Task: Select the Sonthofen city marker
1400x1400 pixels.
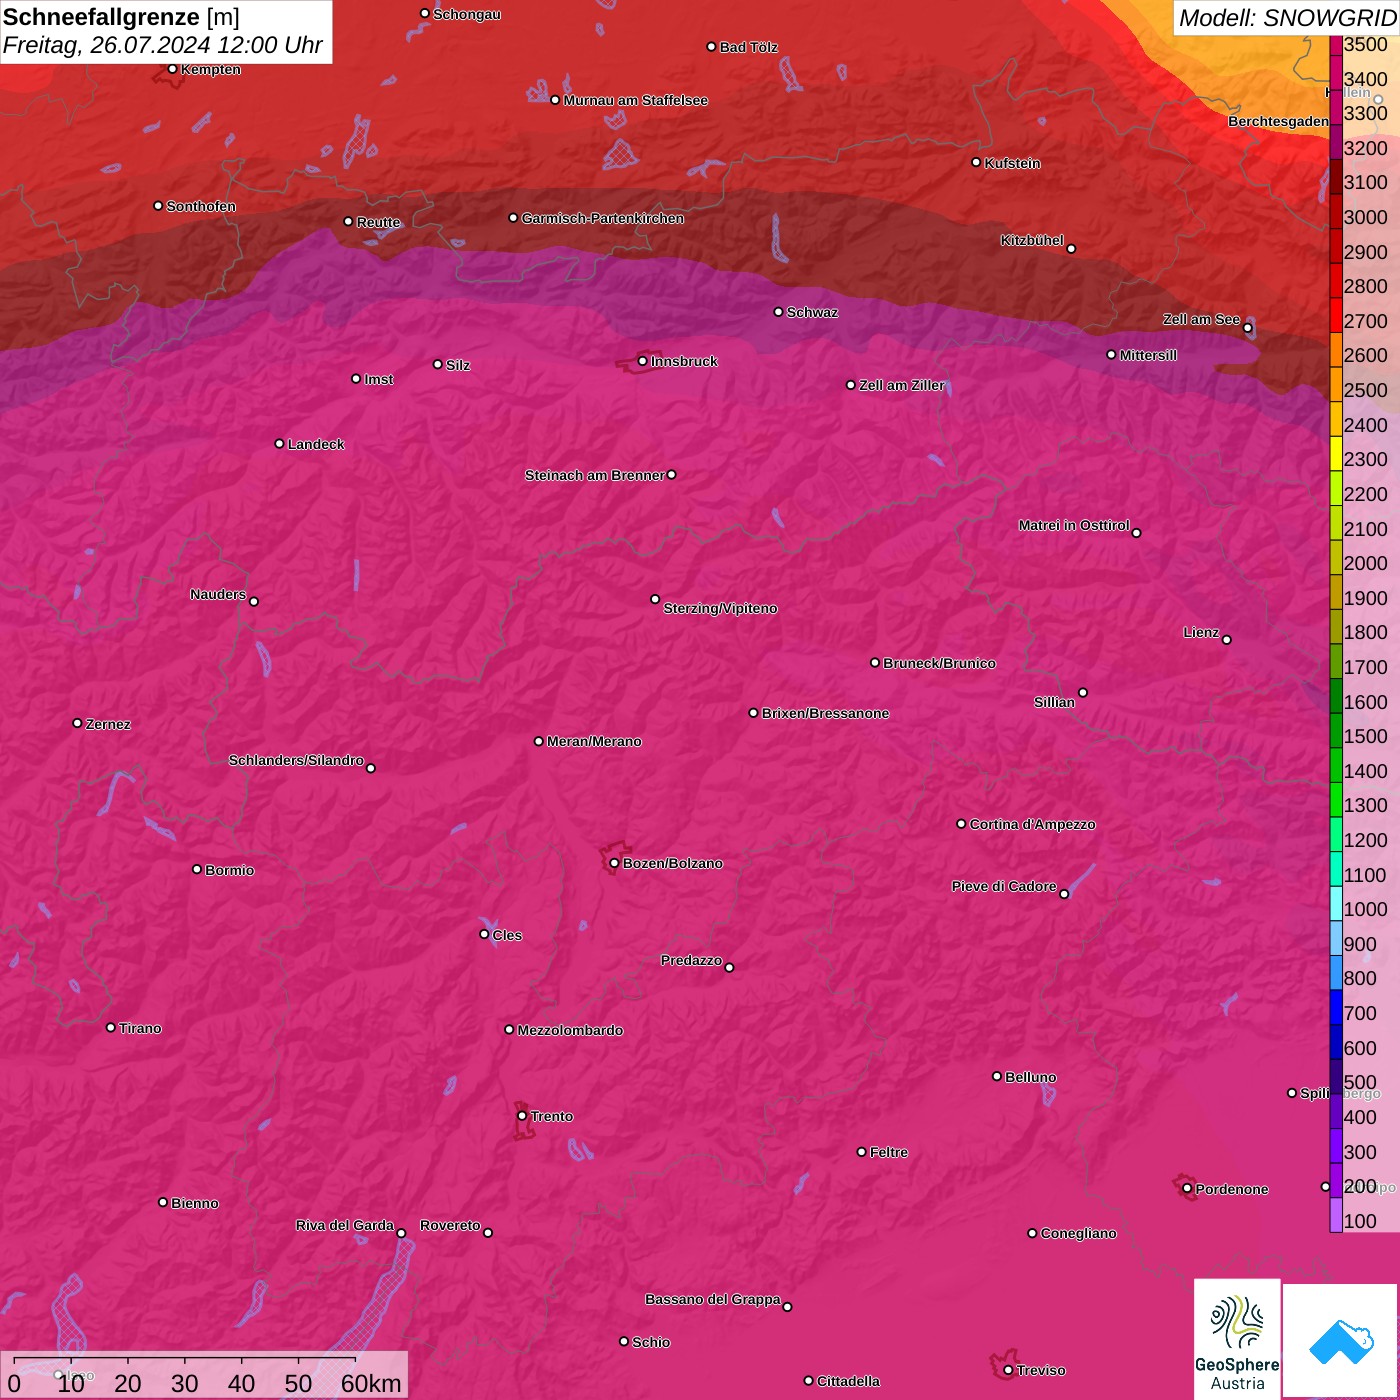Action: pyautogui.click(x=158, y=206)
